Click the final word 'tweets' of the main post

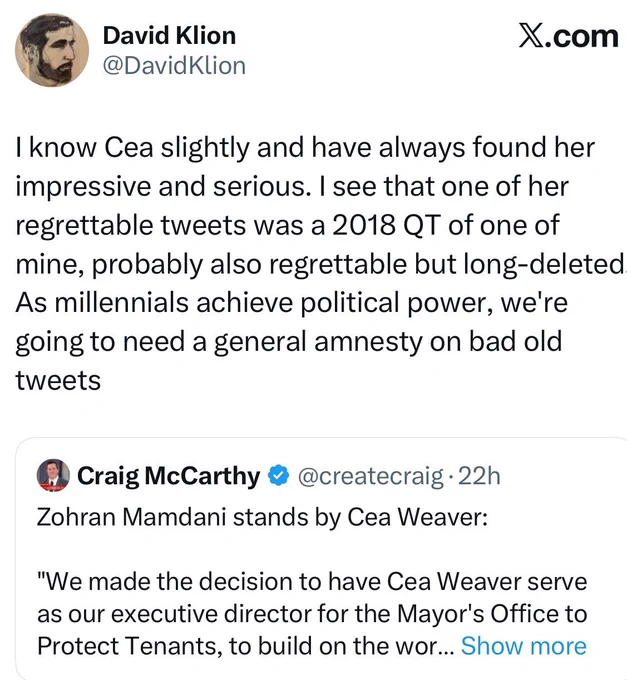click(58, 381)
